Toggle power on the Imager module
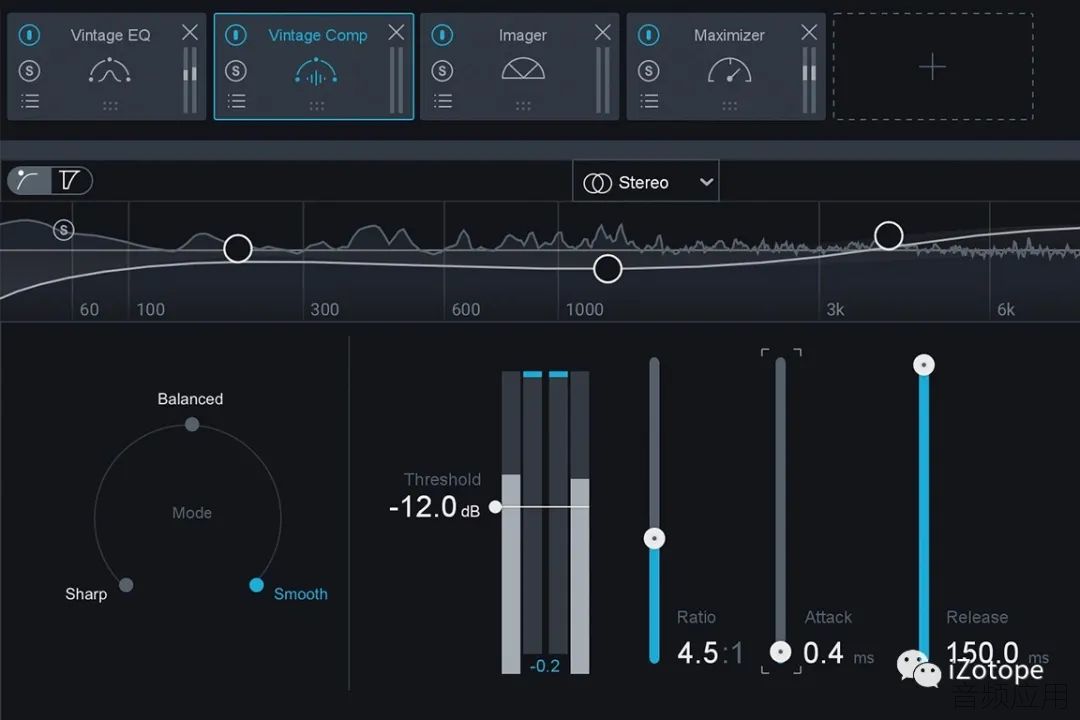Screen dimensions: 1080x720 click(442, 34)
